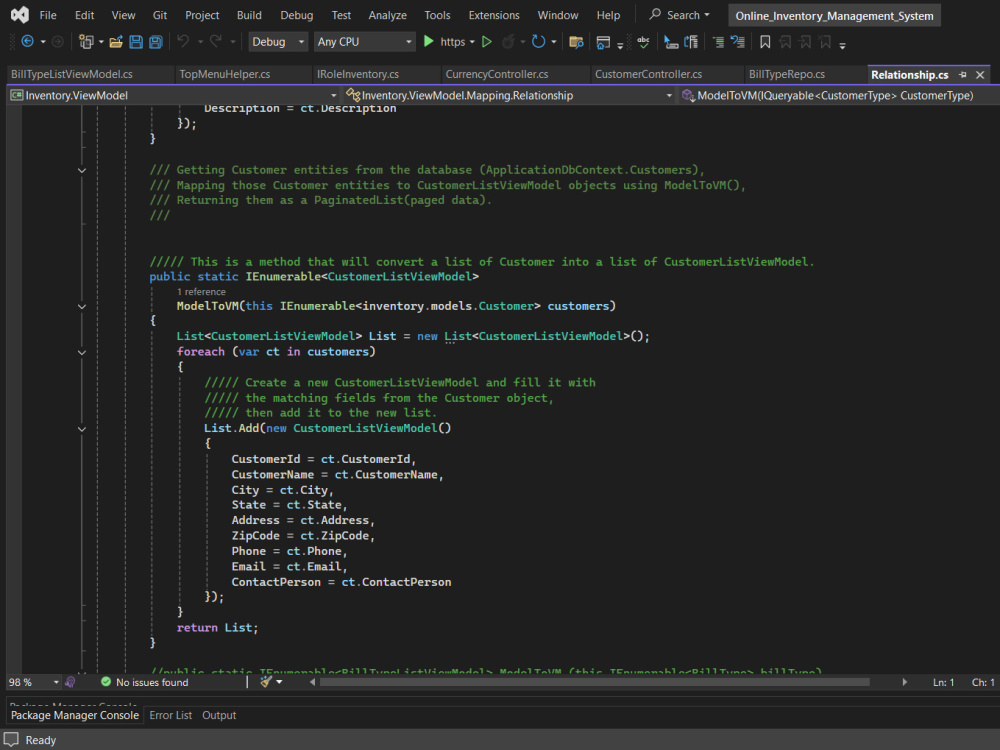Switch to the BillTypeRepo.cs tab
The height and width of the screenshot is (750, 1000).
click(786, 74)
